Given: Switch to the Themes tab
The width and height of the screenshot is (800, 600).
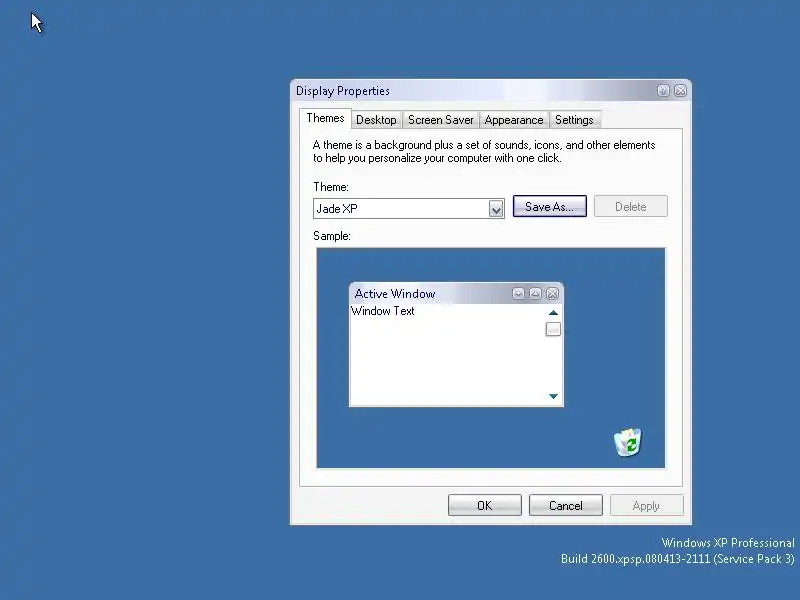Looking at the screenshot, I should pyautogui.click(x=326, y=118).
